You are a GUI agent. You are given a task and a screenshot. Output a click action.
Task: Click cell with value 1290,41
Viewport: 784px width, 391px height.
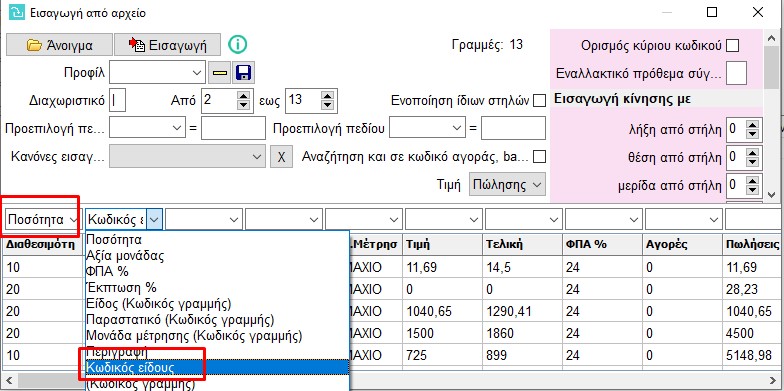pyautogui.click(x=522, y=312)
